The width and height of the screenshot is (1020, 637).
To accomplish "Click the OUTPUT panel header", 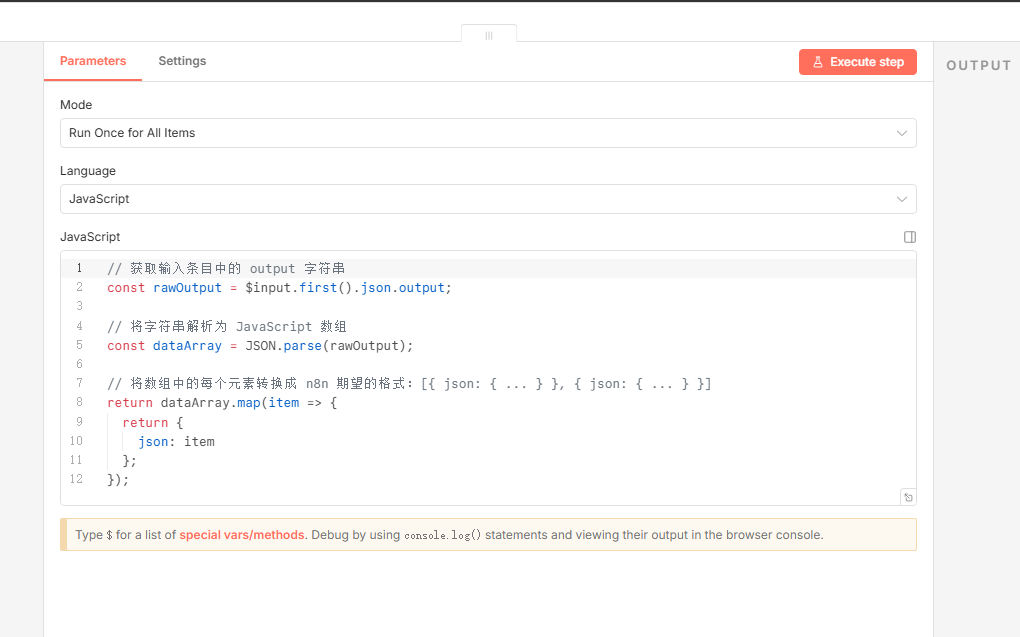I will (x=978, y=65).
